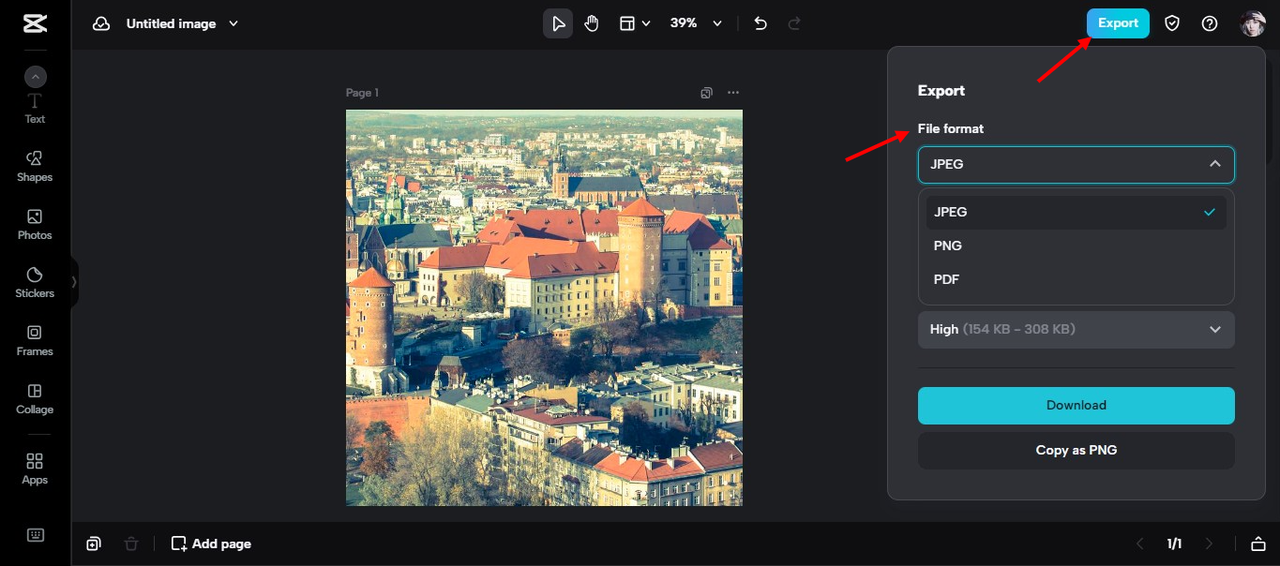Image resolution: width=1280 pixels, height=566 pixels.
Task: Expand the pages panel icon
Action: [x=1258, y=544]
